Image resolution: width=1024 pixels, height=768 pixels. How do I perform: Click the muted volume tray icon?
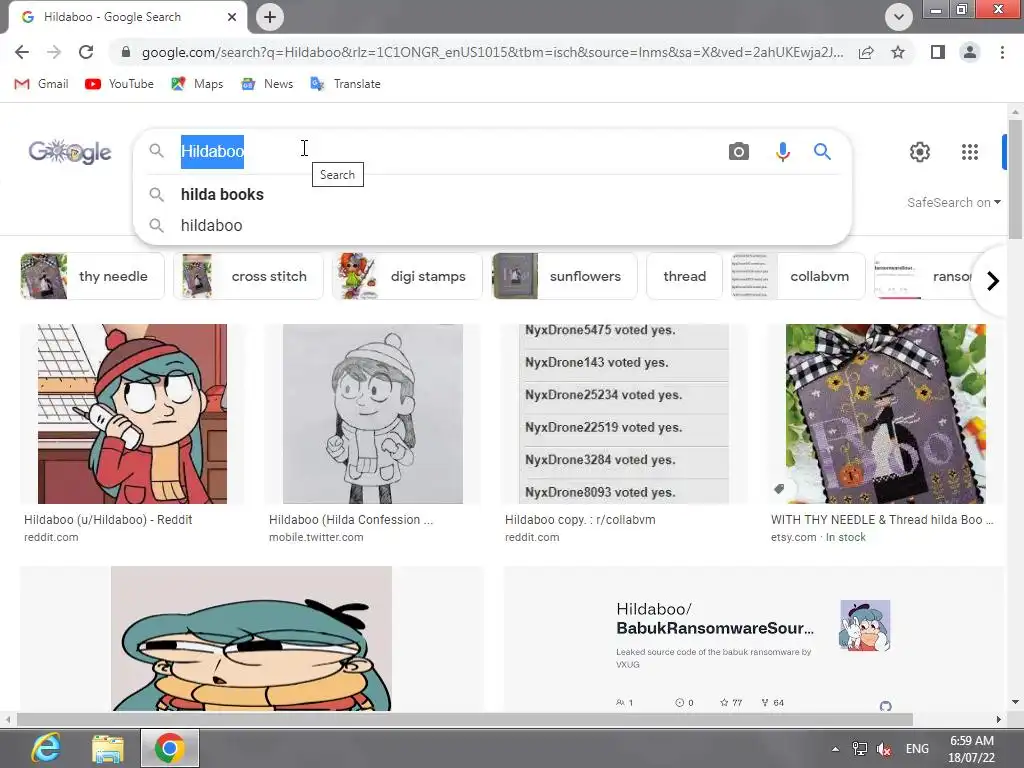coord(884,749)
